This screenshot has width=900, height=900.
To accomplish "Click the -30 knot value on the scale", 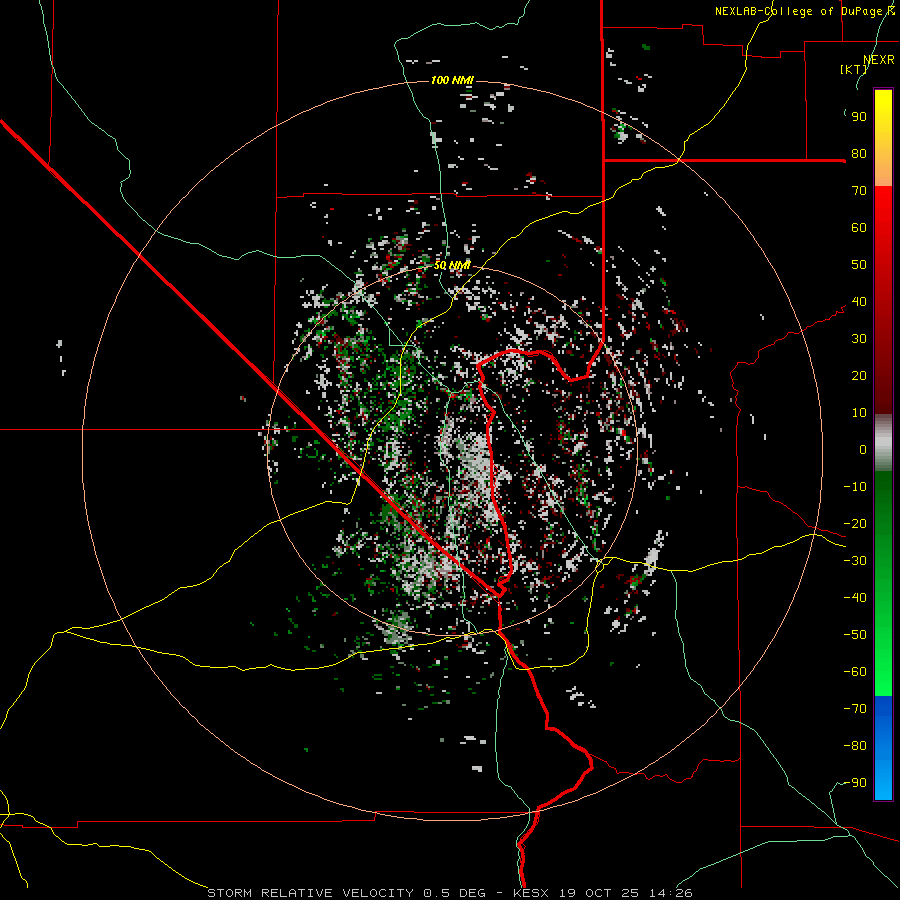I will click(x=855, y=561).
